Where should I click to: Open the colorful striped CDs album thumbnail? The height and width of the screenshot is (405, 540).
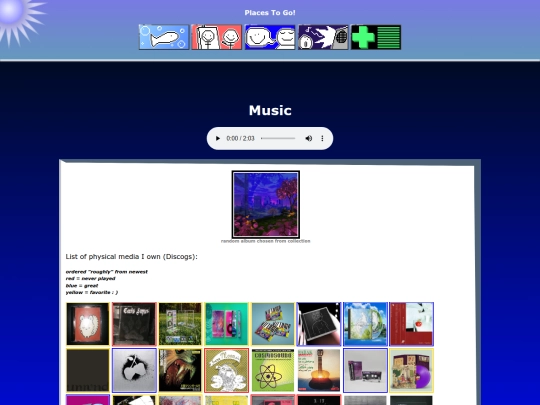click(x=273, y=324)
